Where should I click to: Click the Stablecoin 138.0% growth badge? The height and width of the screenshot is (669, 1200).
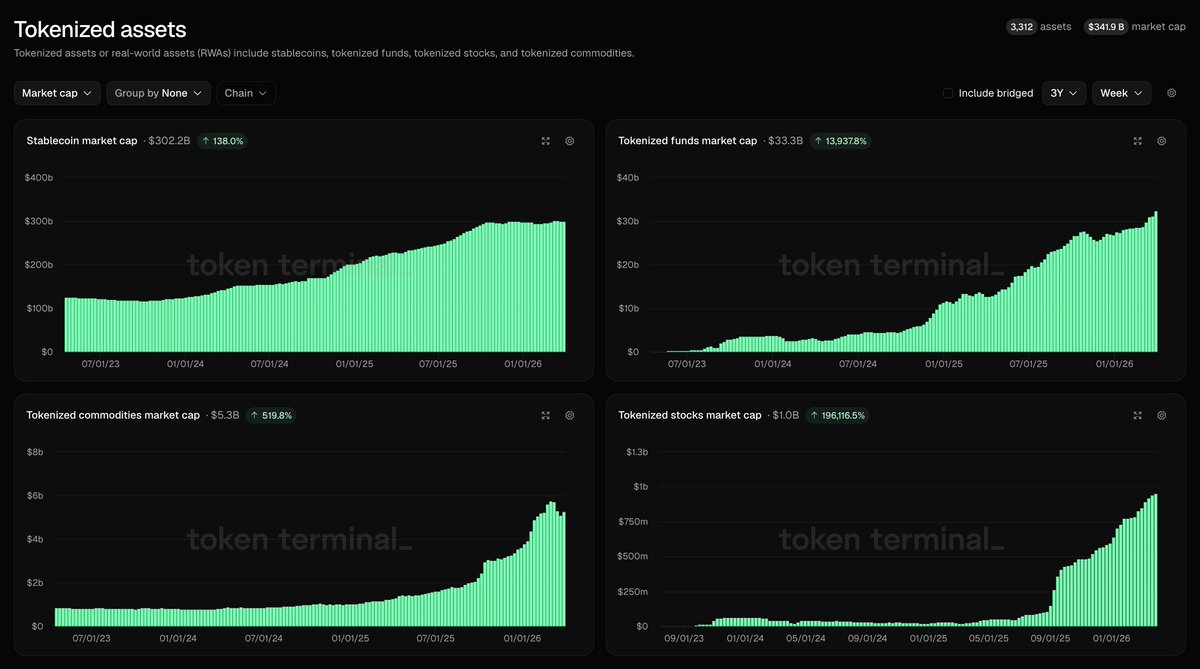(222, 141)
